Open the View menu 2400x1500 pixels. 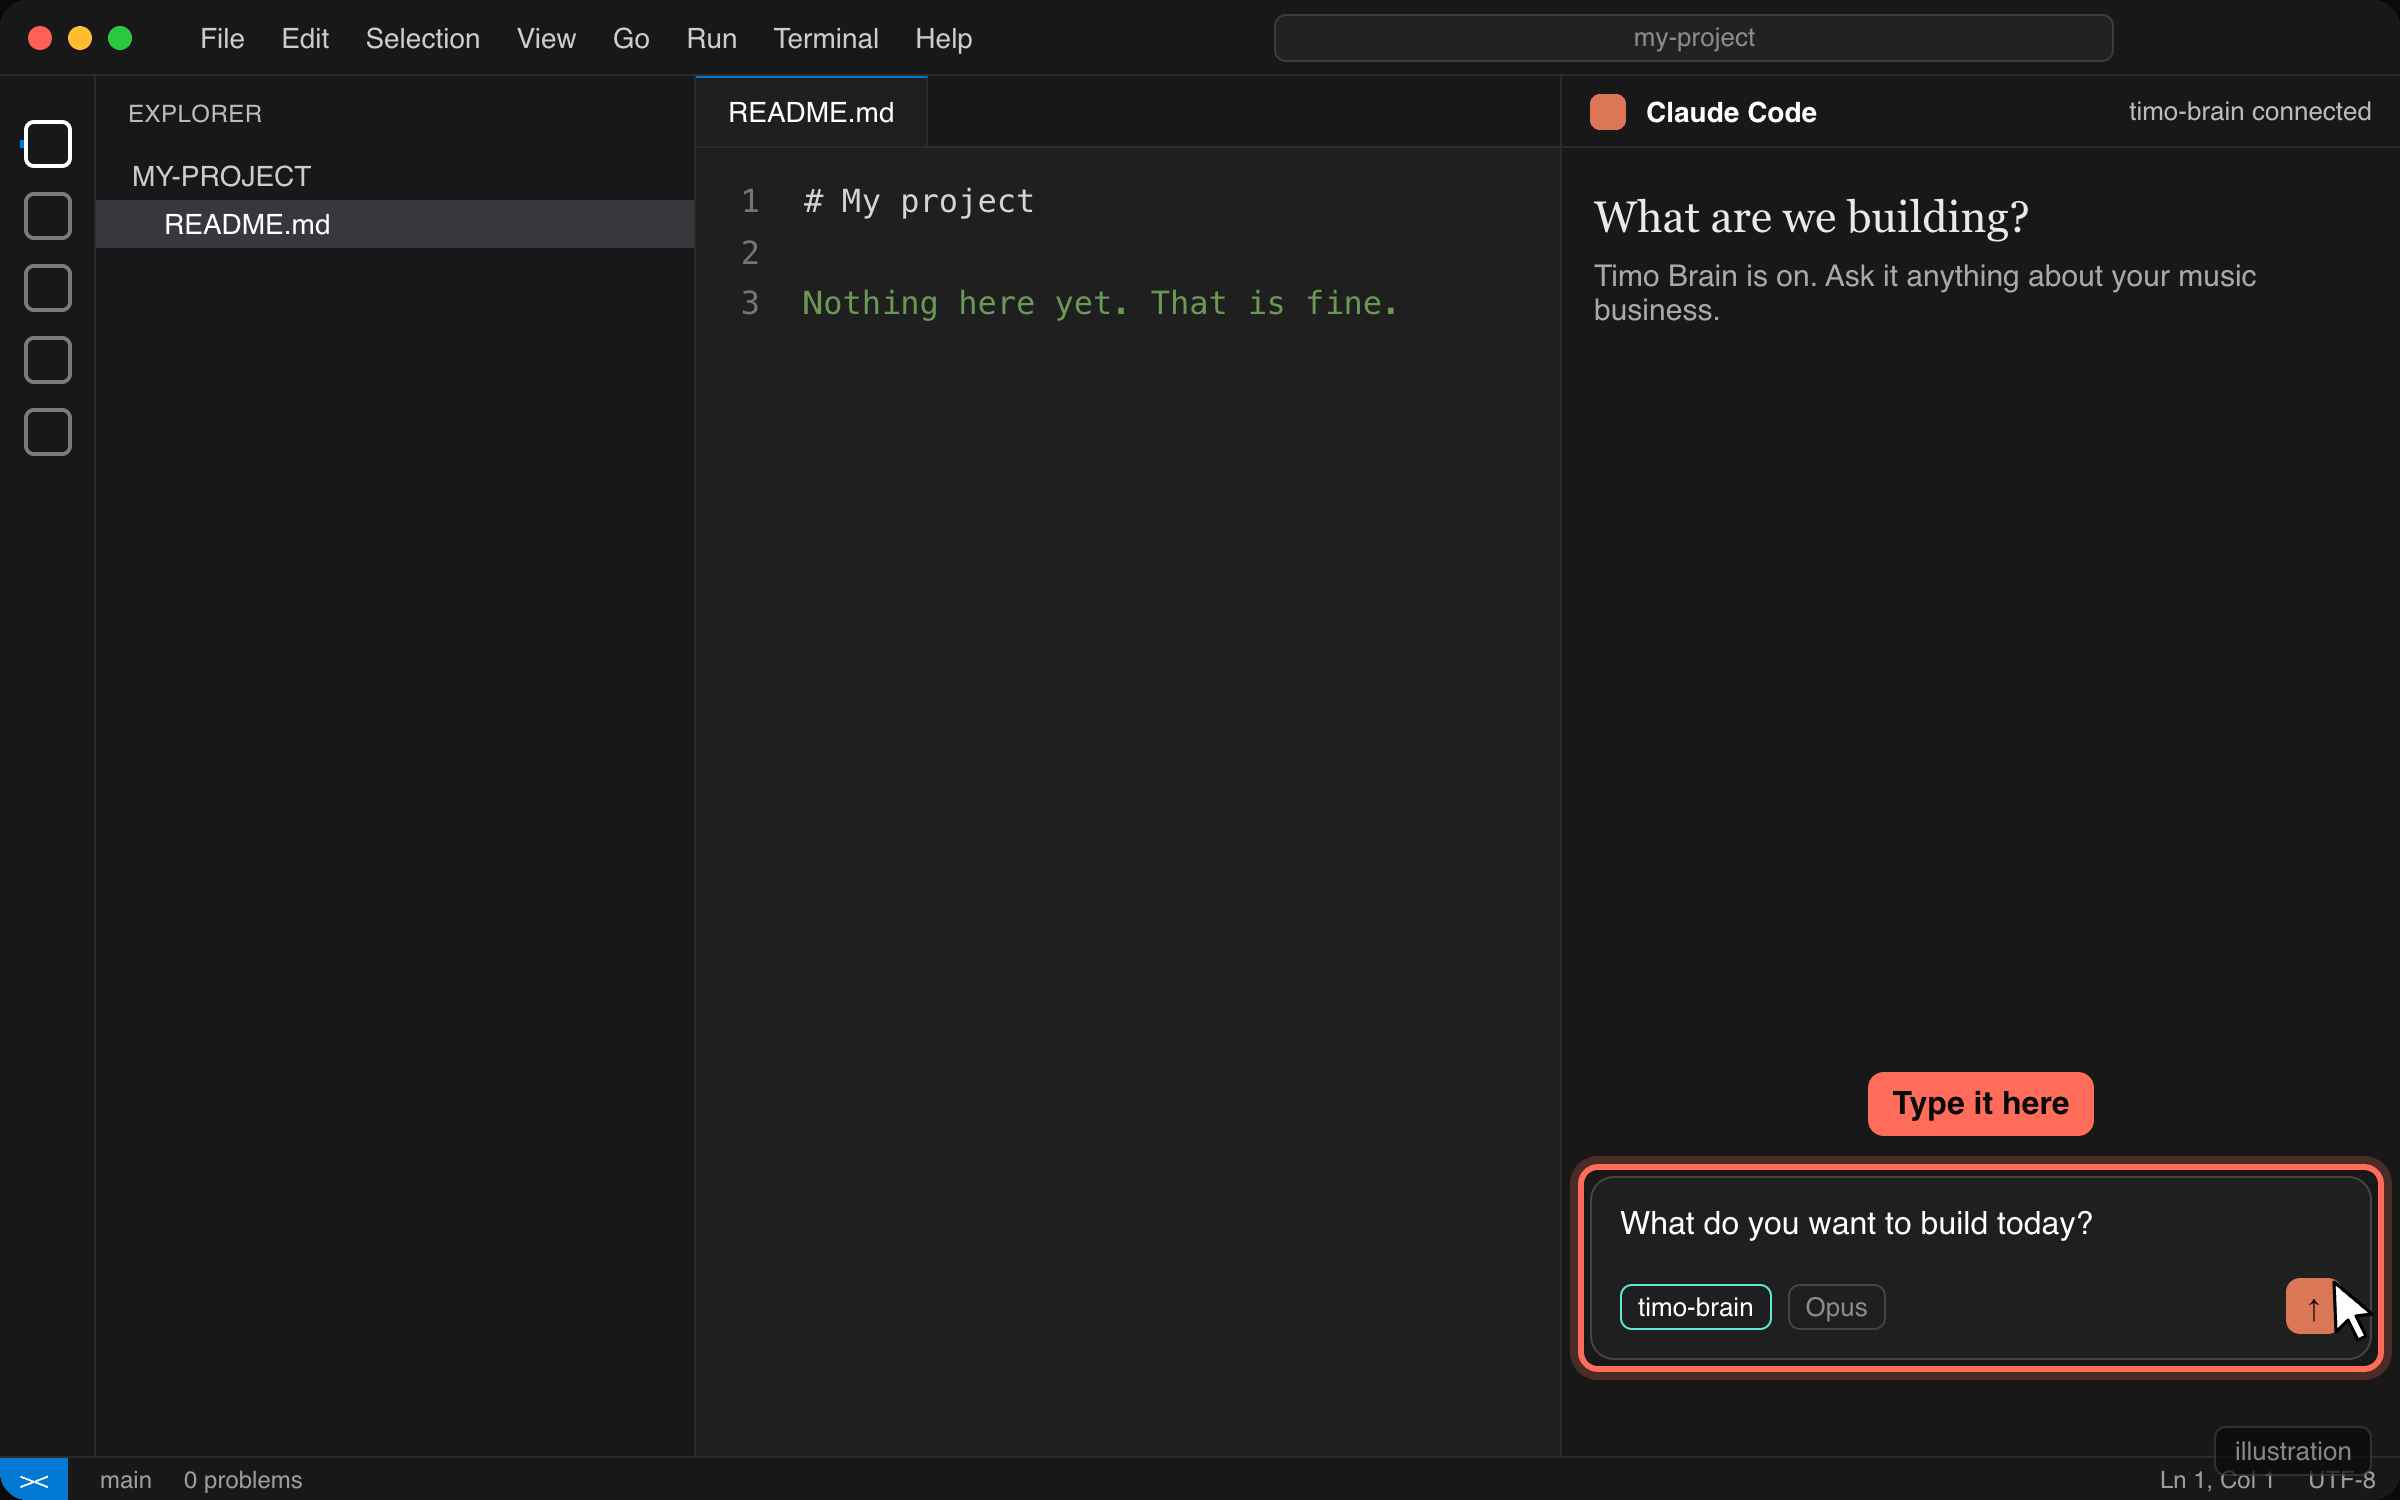coord(546,38)
